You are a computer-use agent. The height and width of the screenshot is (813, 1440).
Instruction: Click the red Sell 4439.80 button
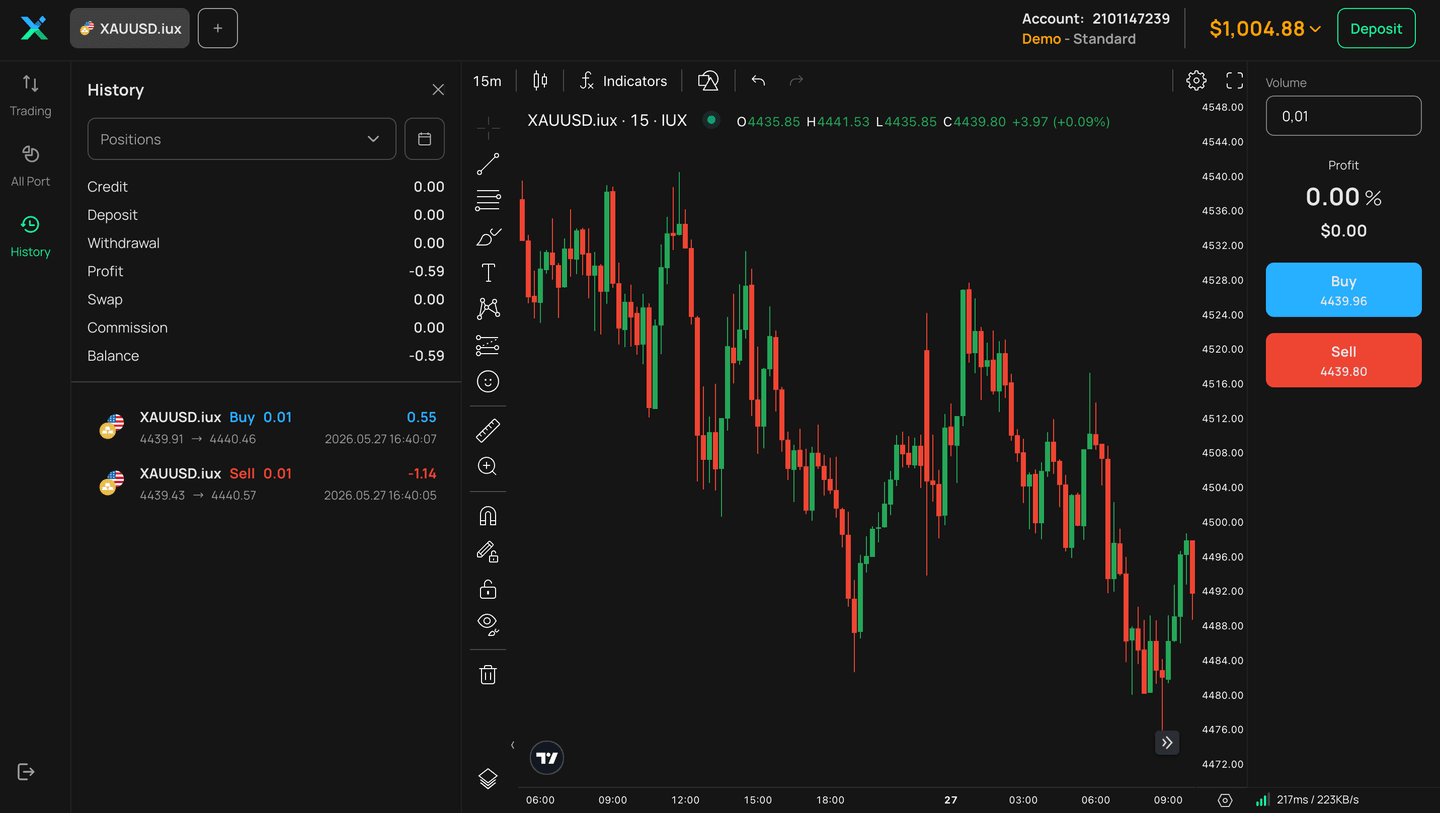pos(1343,360)
